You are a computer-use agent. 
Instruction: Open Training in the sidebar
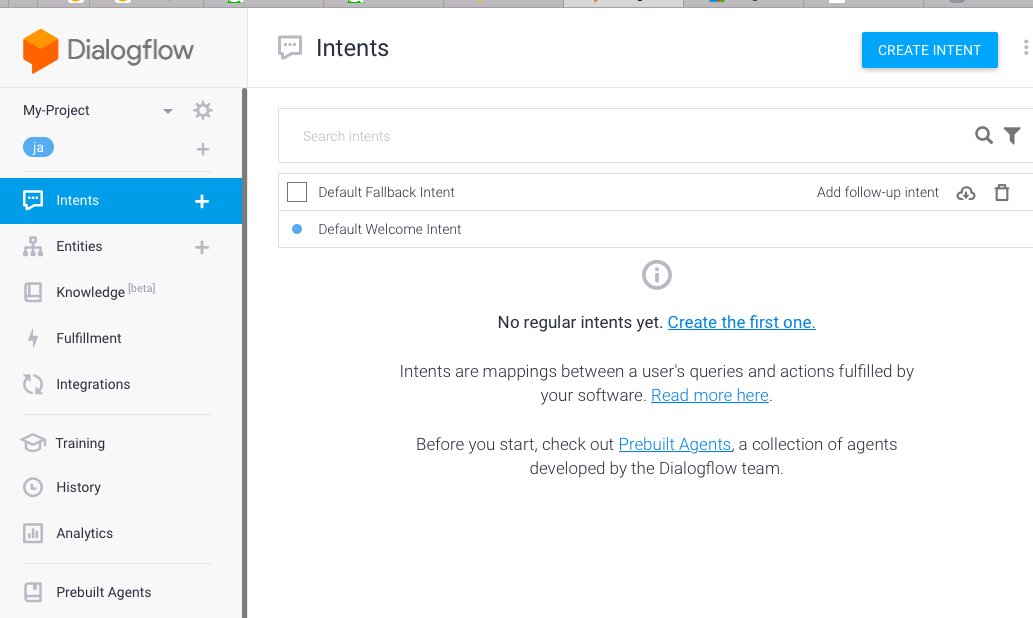coord(80,443)
